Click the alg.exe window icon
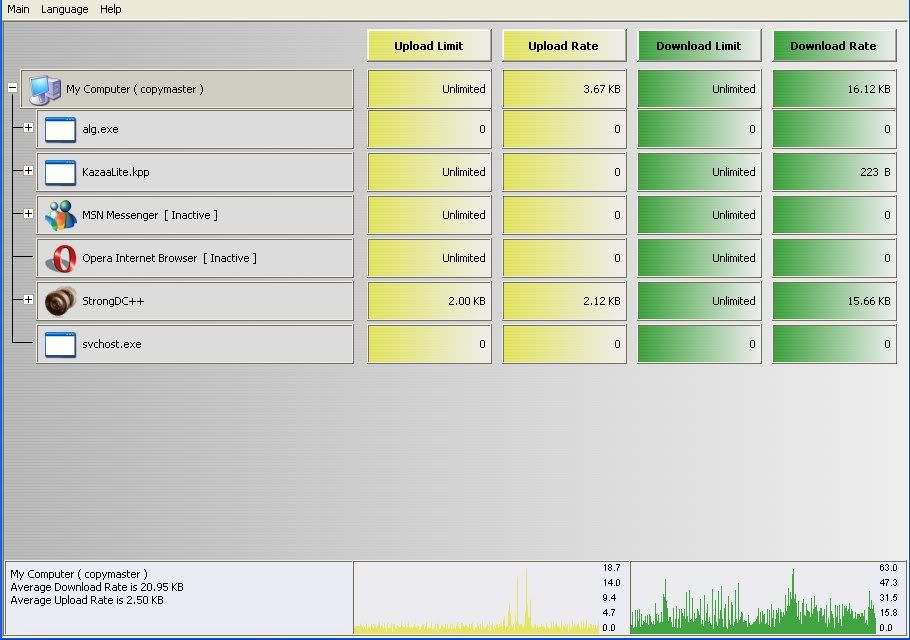 pyautogui.click(x=60, y=129)
